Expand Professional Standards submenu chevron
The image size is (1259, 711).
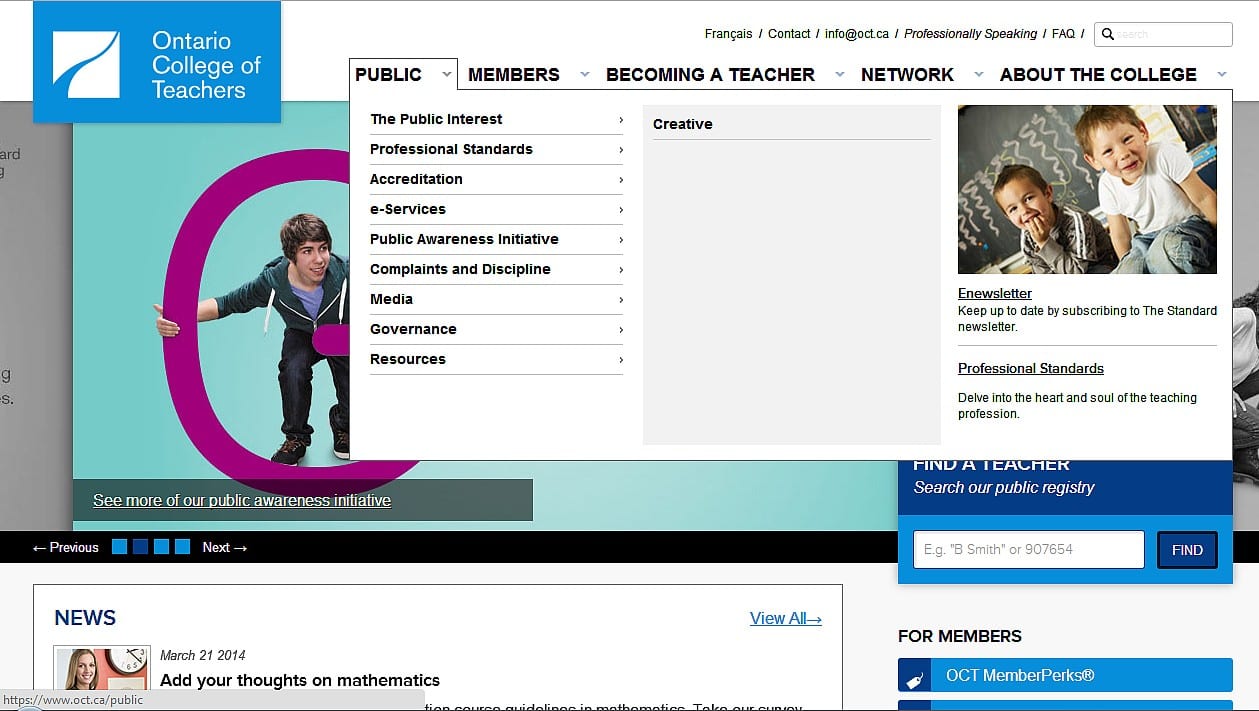tap(620, 150)
